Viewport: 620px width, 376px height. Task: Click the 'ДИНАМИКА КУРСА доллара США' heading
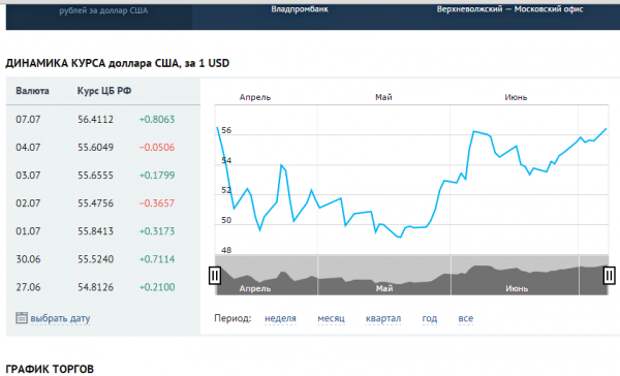(117, 63)
